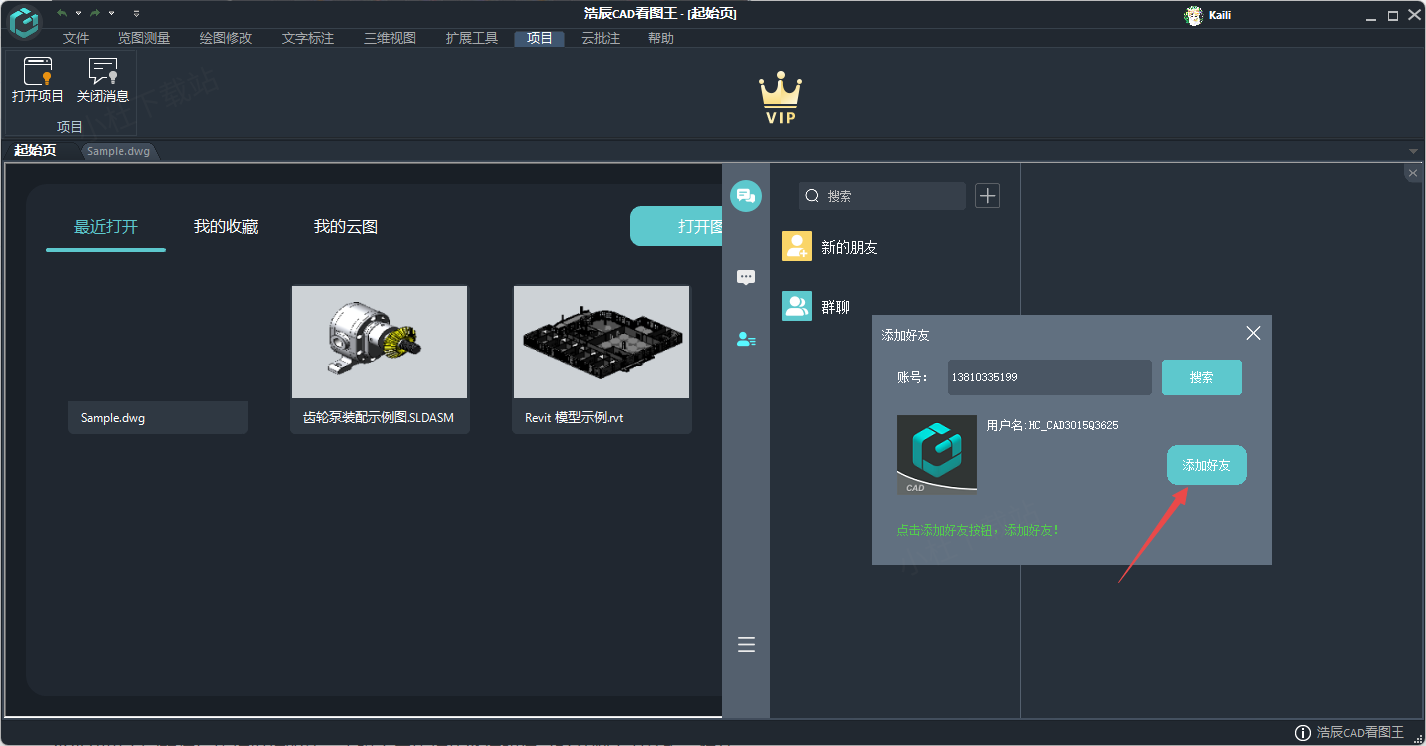Open the redo history dropdown arrow
Image resolution: width=1426 pixels, height=746 pixels.
(x=111, y=13)
